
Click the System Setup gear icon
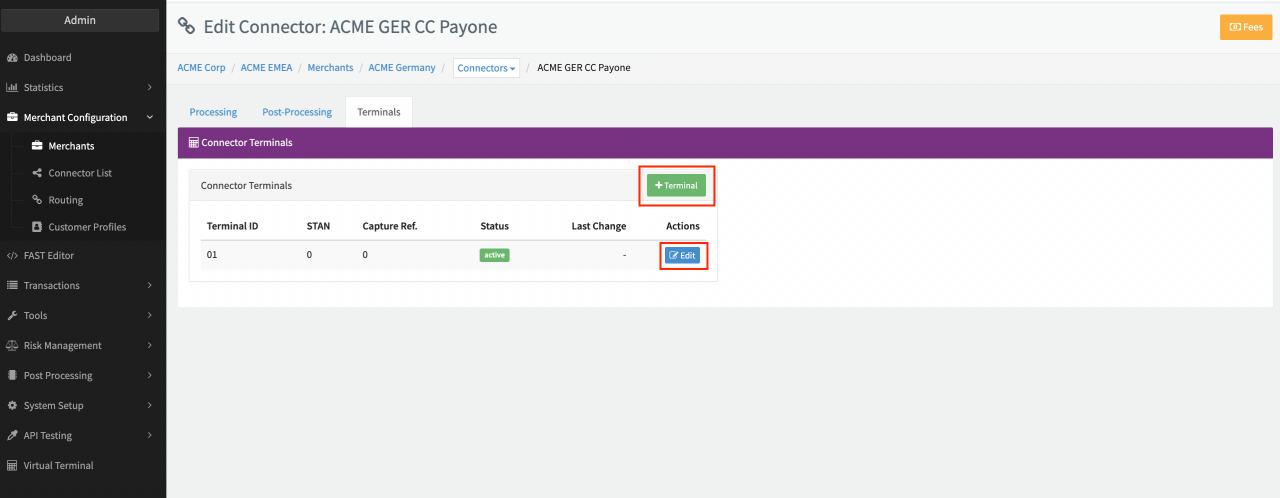tap(13, 406)
